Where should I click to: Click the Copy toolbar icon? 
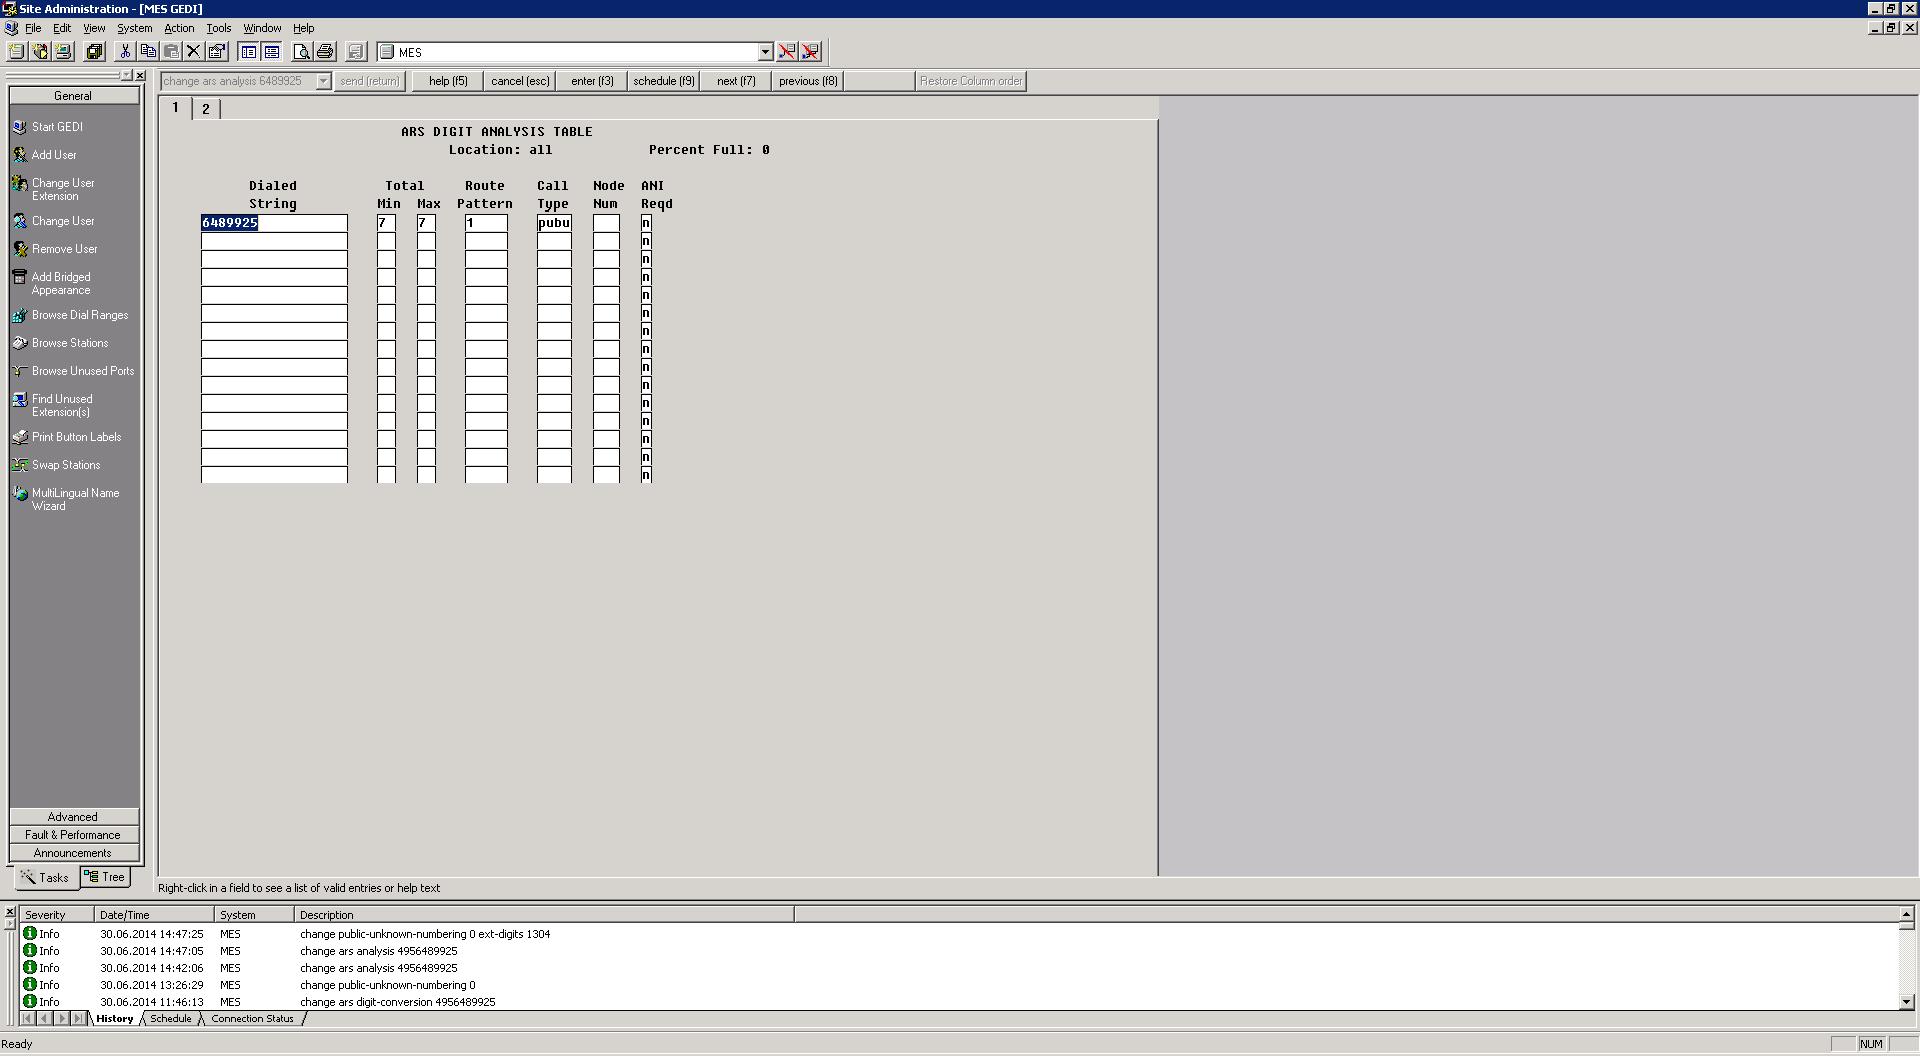click(148, 52)
